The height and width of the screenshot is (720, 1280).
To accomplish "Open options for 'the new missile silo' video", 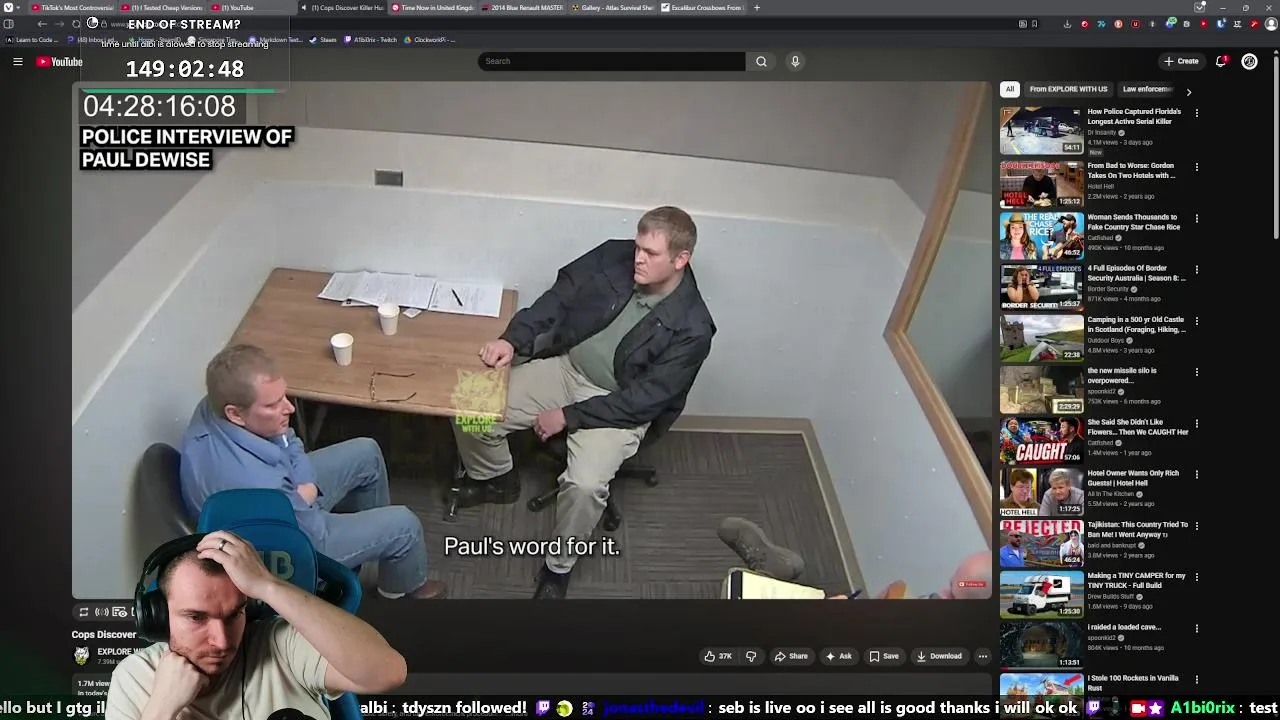I will [1196, 372].
